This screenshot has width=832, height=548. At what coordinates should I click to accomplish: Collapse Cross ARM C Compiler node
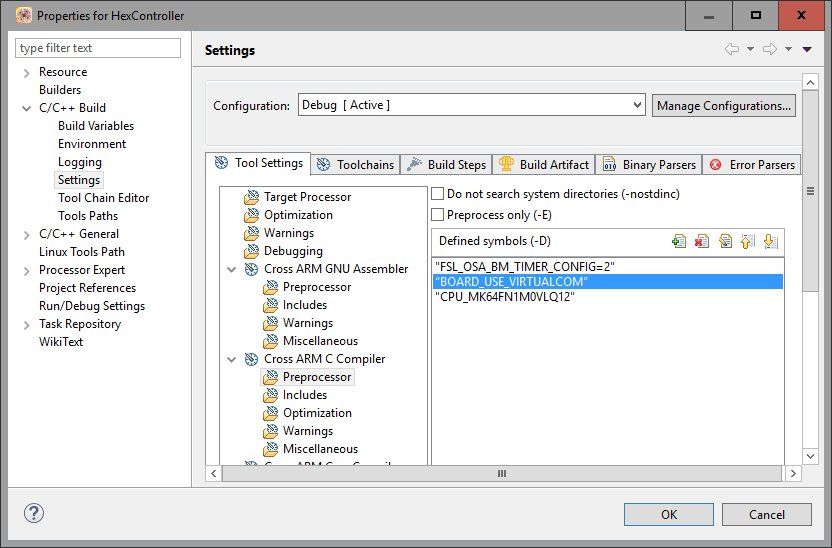point(231,360)
